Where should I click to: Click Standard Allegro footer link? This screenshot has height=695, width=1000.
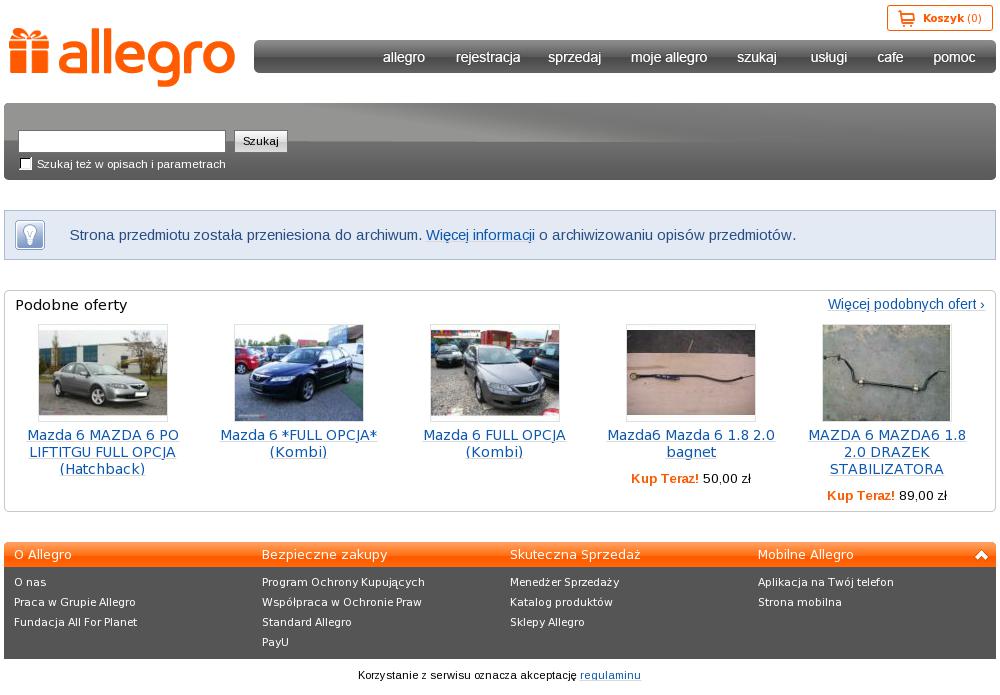point(307,622)
